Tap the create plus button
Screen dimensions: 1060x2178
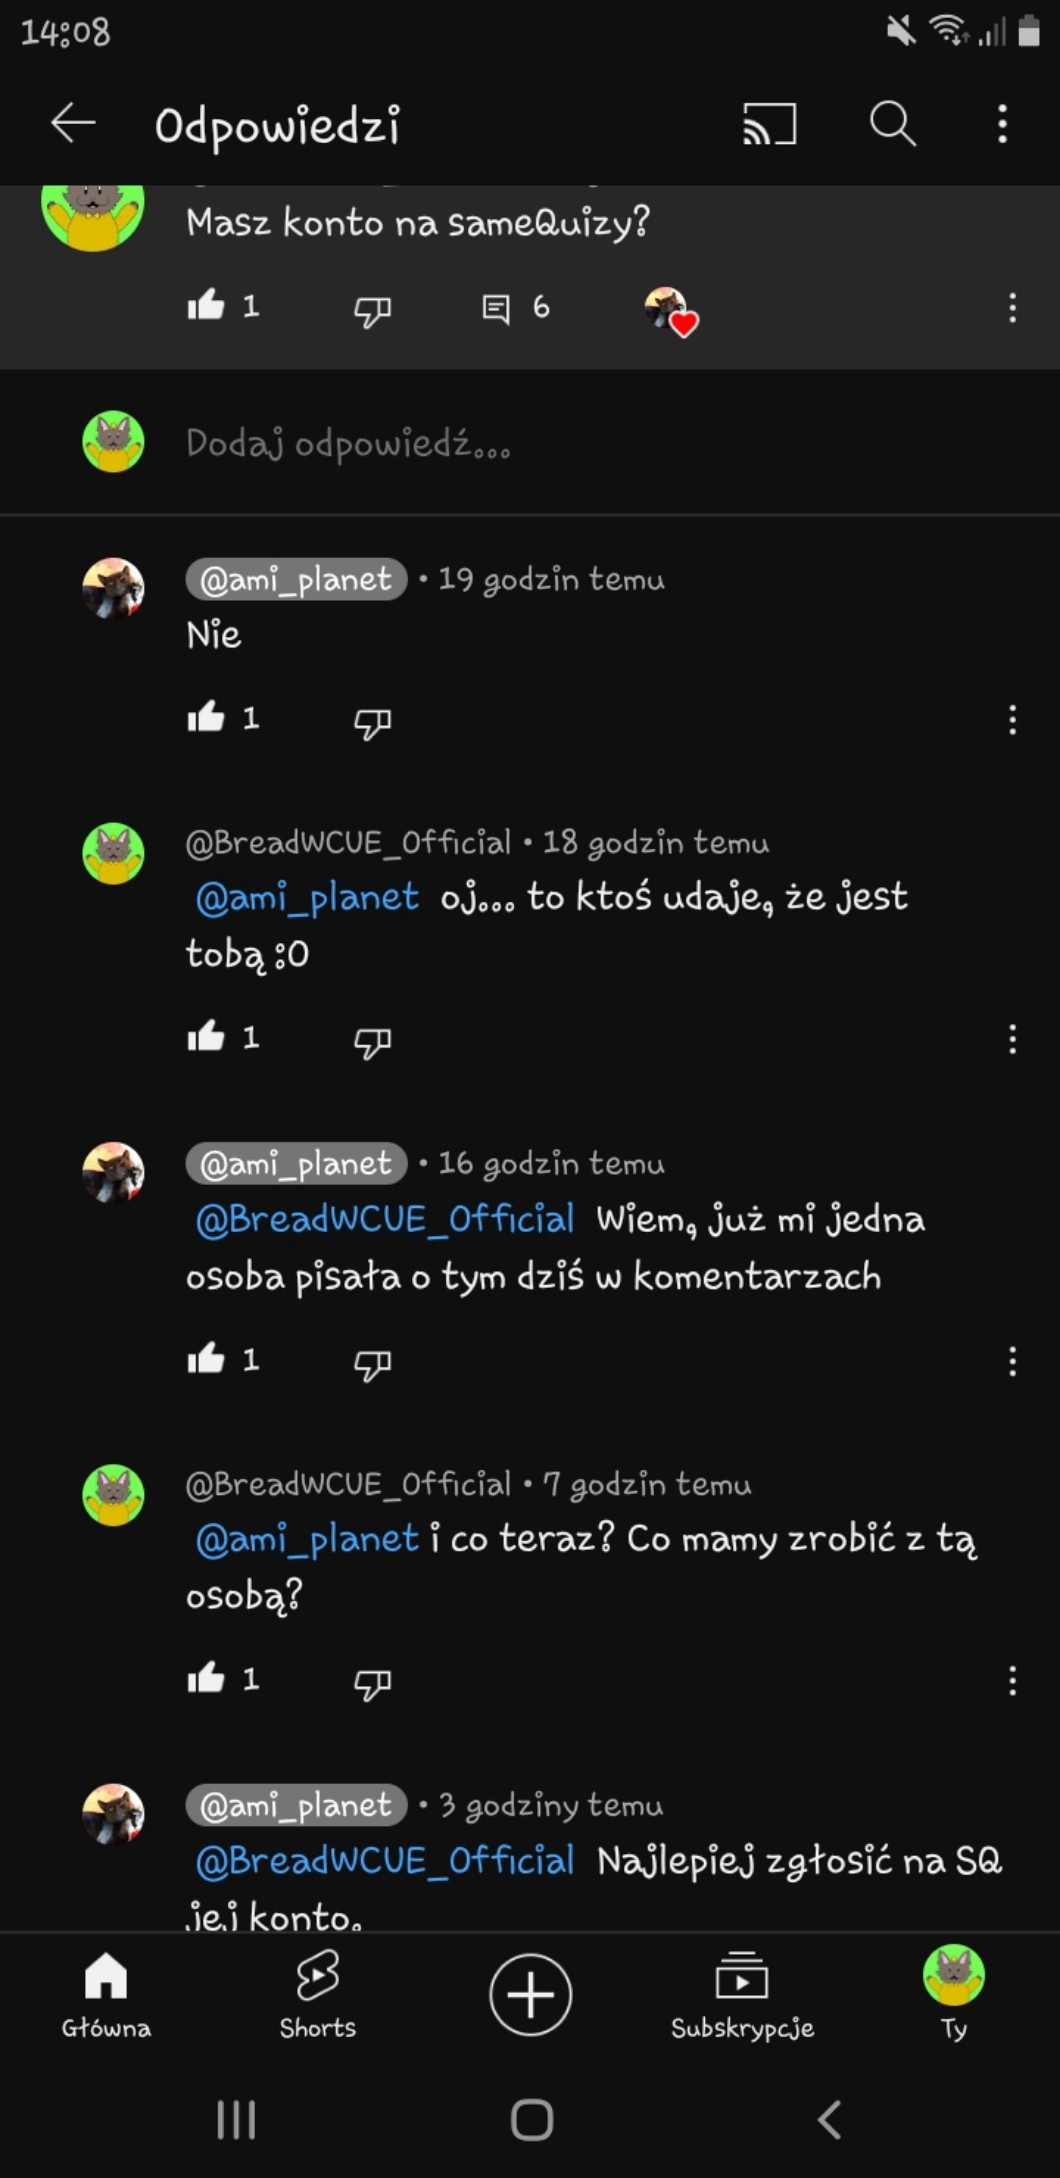pyautogui.click(x=530, y=1994)
